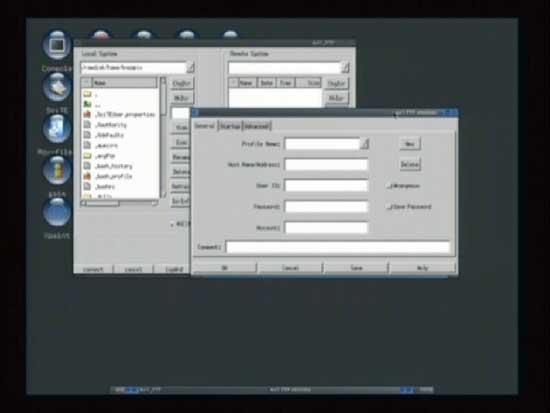Click the Account input field
Viewport: 550px width, 413px height.
coord(327,228)
